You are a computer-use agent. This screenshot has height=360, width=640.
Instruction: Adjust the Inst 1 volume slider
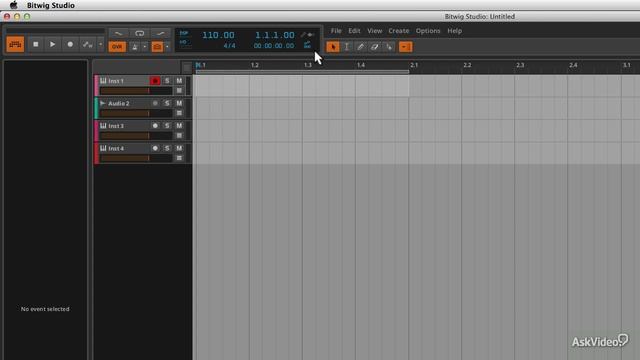(x=136, y=91)
